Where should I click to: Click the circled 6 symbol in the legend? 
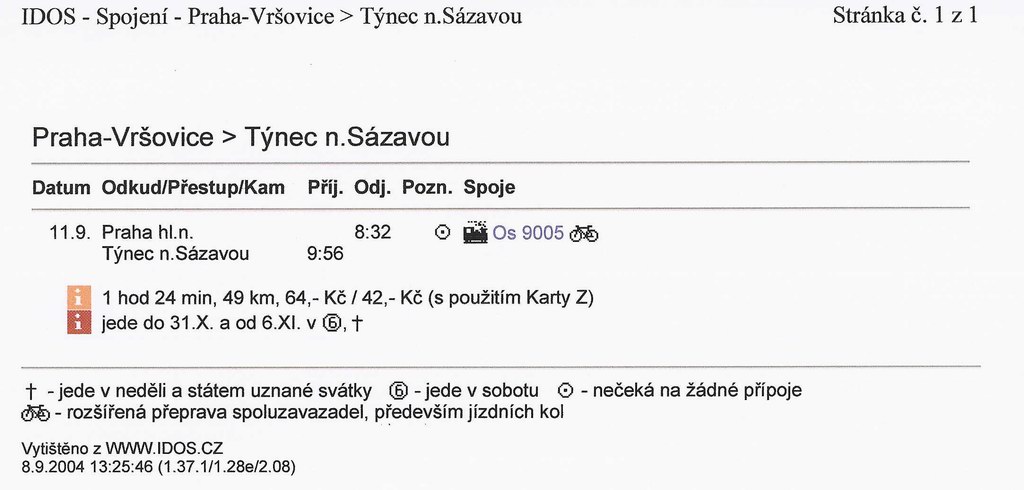tap(398, 391)
